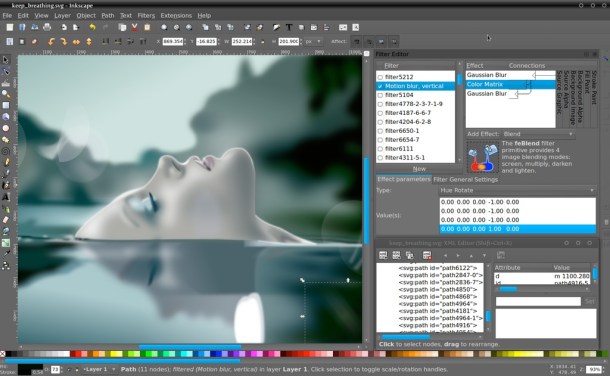This screenshot has height=376, width=610.
Task: Flip selection horizontally
Action: pos(76,42)
